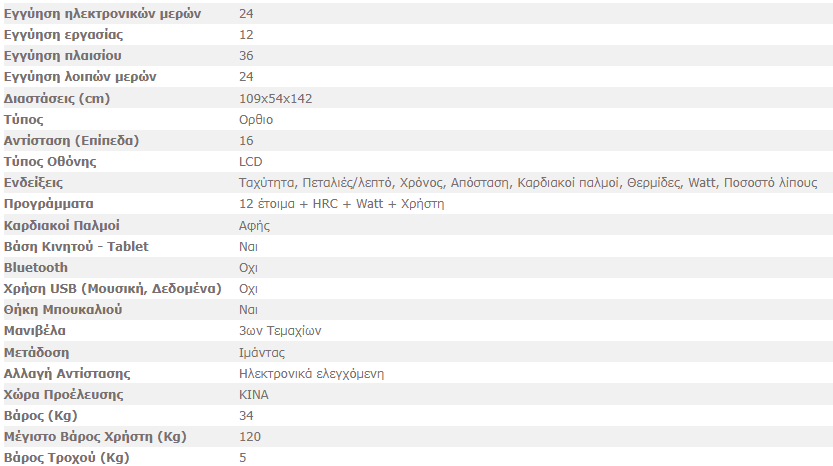
Task: Select the 'Αντίσταση (Επίπεδα)' label
Action: [71, 141]
